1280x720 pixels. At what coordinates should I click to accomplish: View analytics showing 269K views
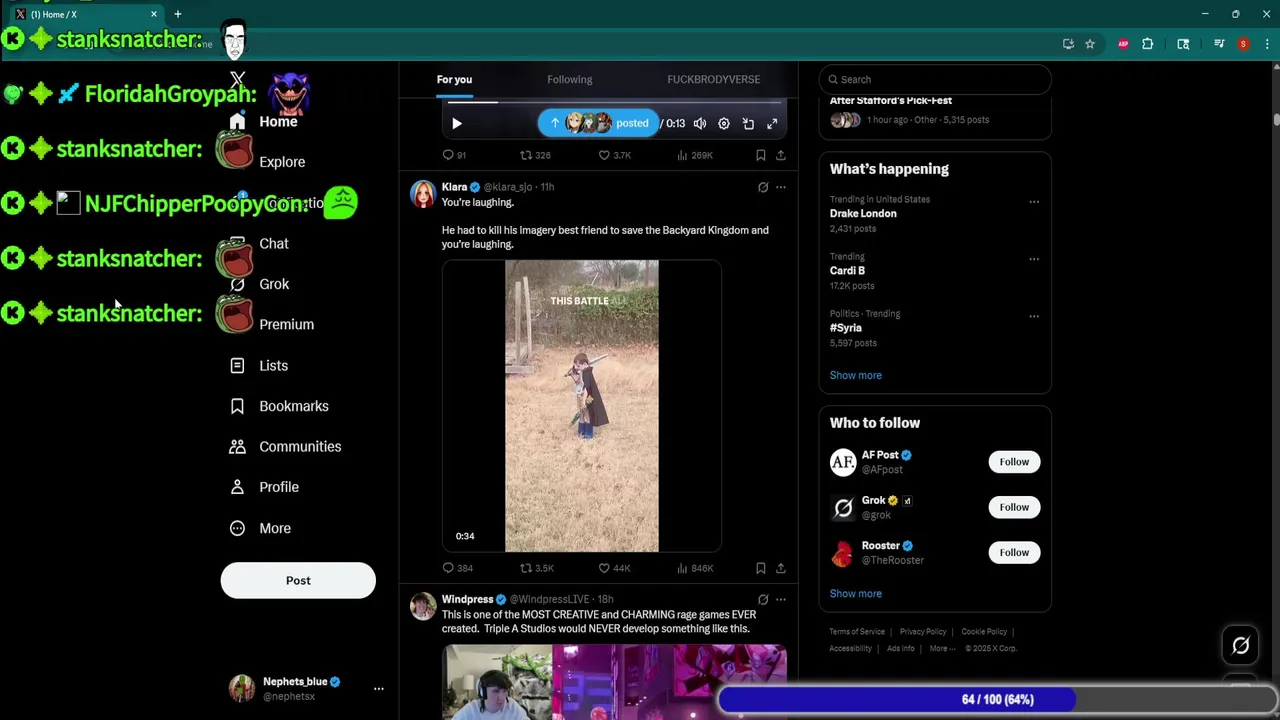(x=695, y=155)
